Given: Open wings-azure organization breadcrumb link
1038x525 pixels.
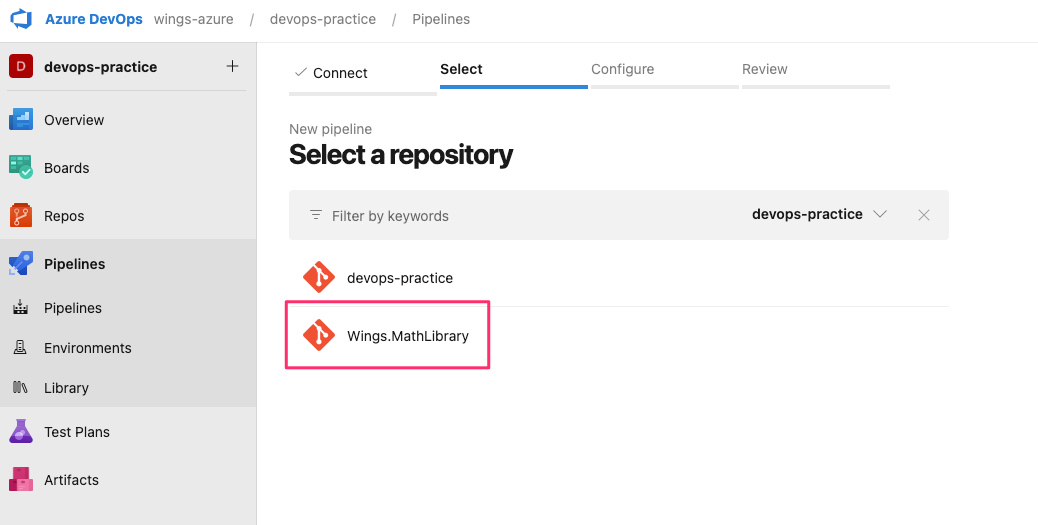Looking at the screenshot, I should point(195,20).
